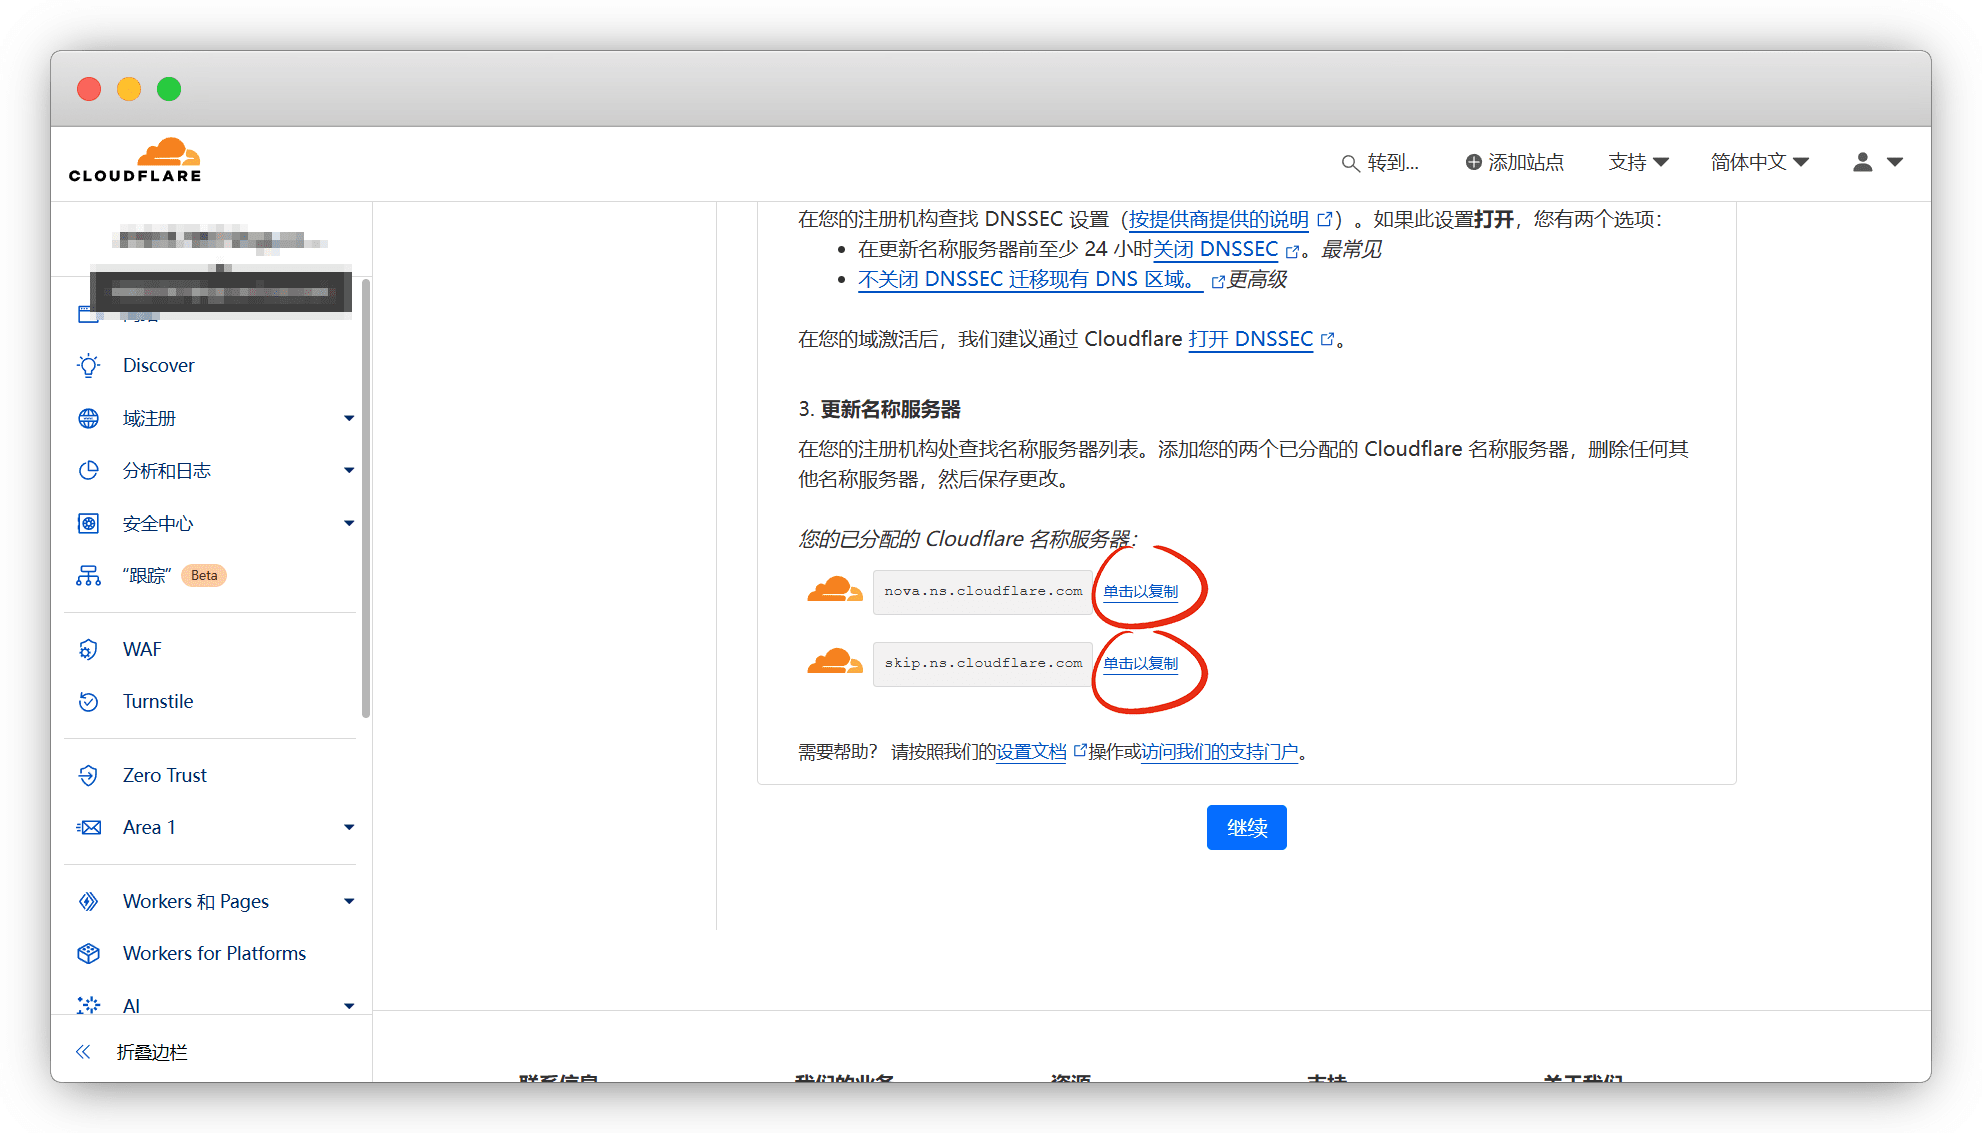Click the Turnstile sidebar icon
This screenshot has height=1133, width=1982.
click(89, 701)
